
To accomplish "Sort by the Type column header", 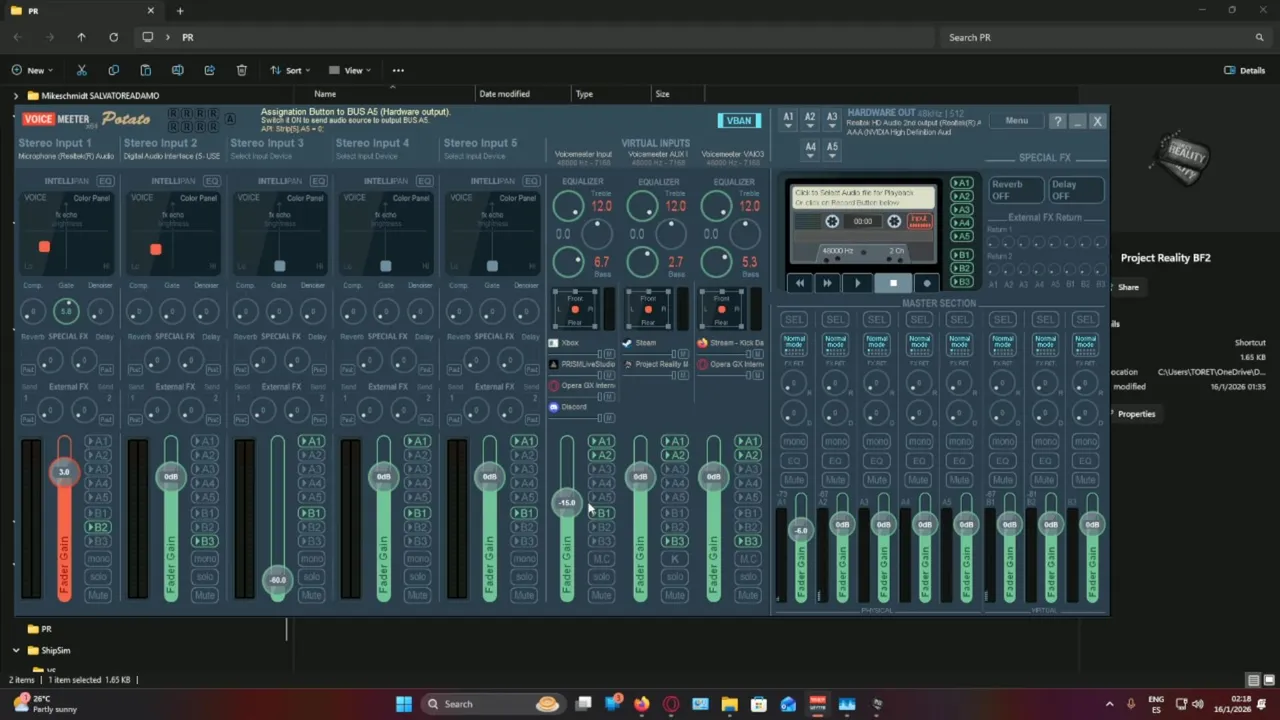I will [584, 94].
